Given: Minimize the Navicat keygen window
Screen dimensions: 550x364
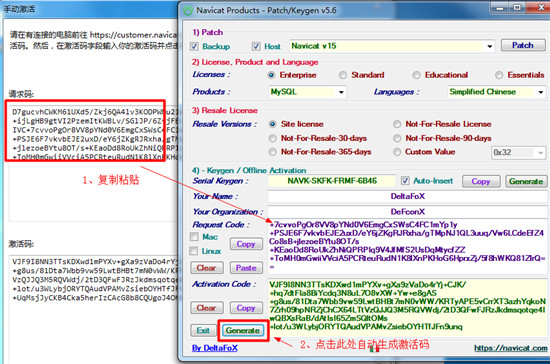Looking at the screenshot, I should click(500, 8).
